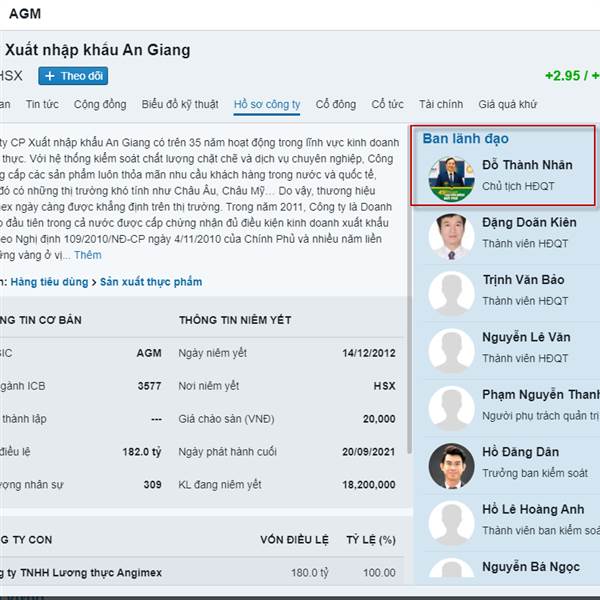Click Nguyễn Lê Văn's placeholder avatar
Screen dimensions: 600x600
452,351
